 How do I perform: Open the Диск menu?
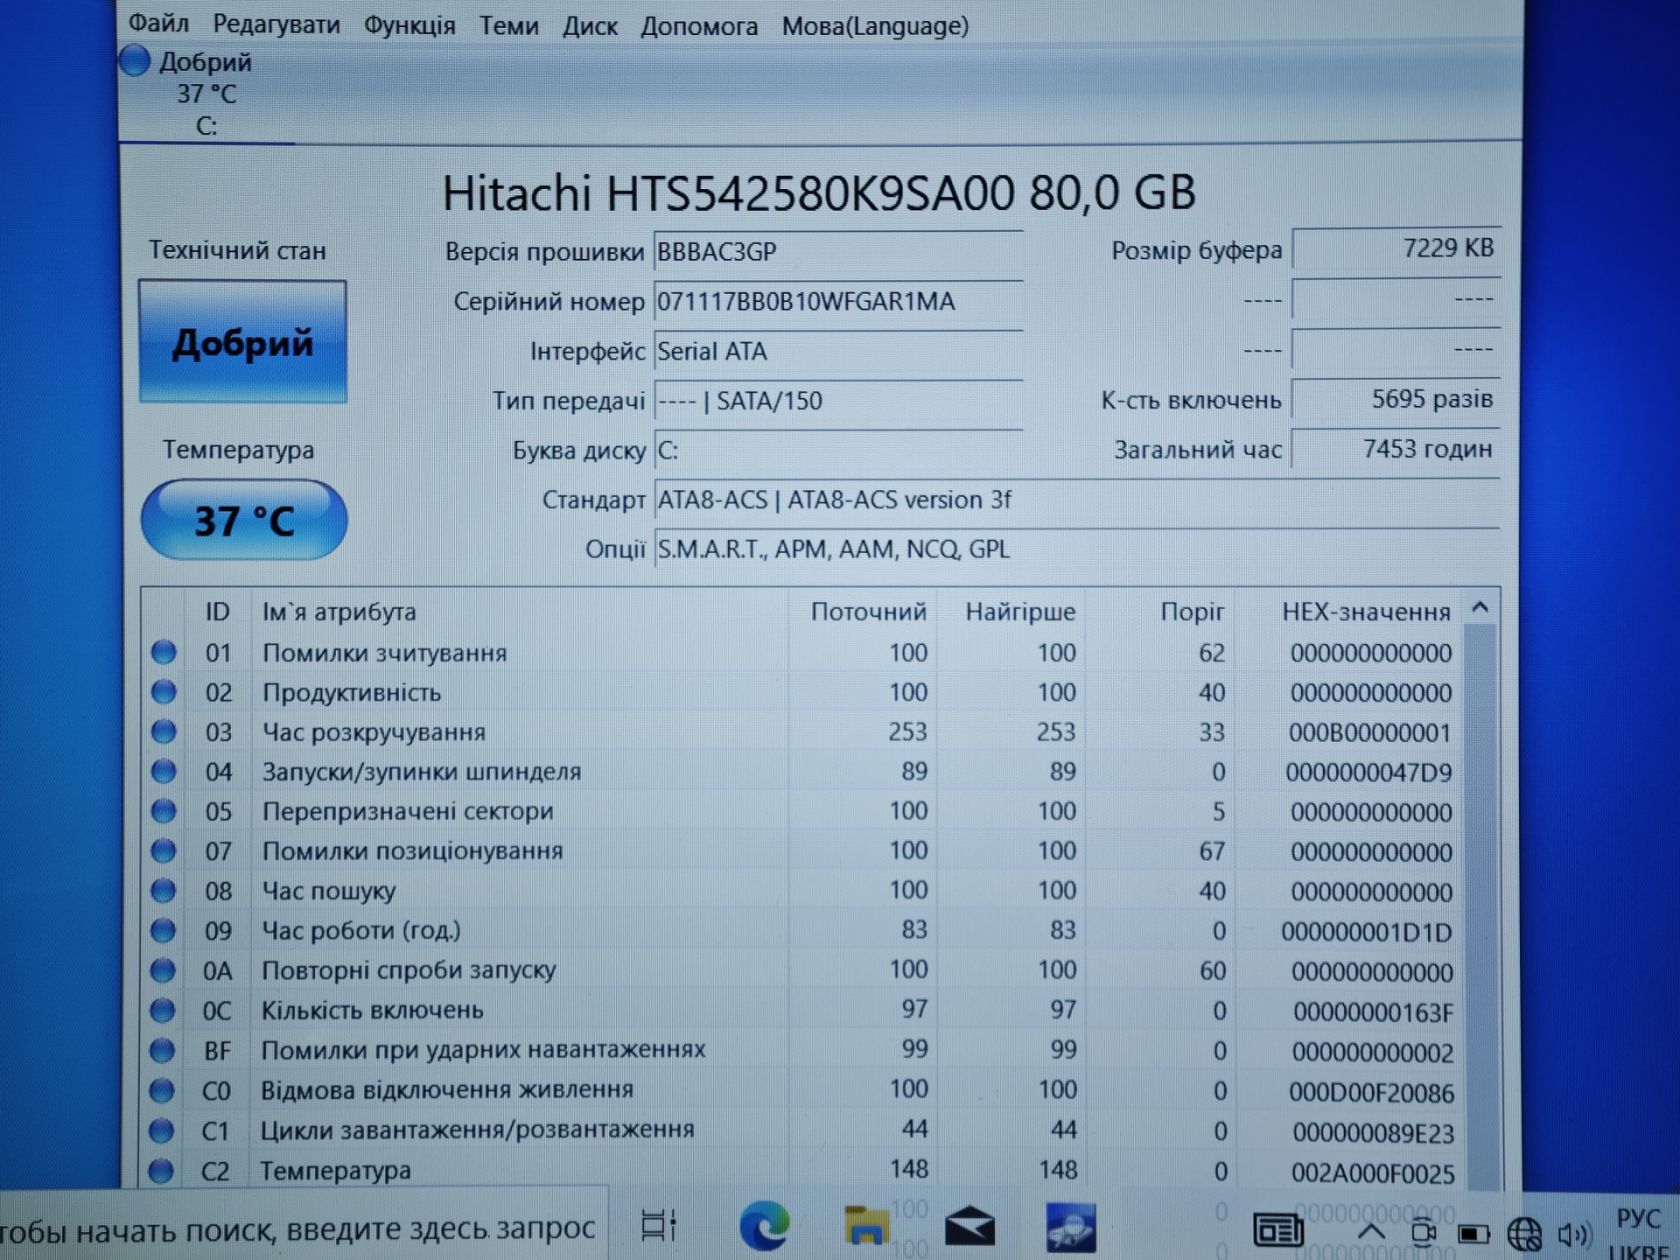(589, 27)
